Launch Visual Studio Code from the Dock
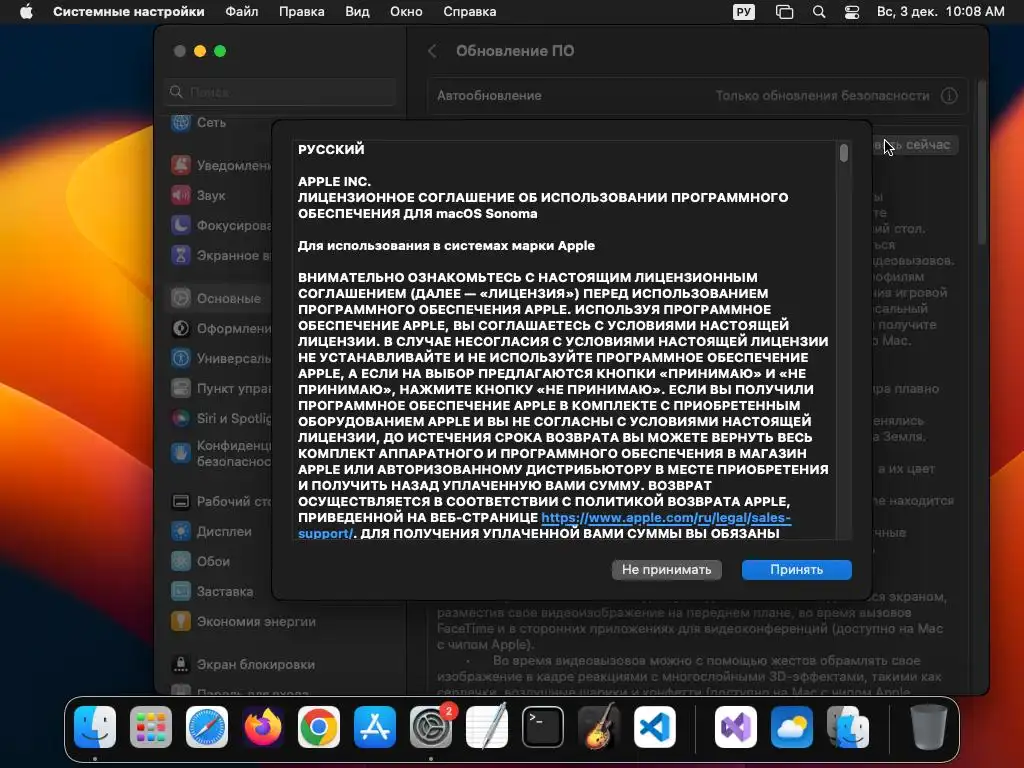Screen dimensions: 1024x768 click(654, 727)
